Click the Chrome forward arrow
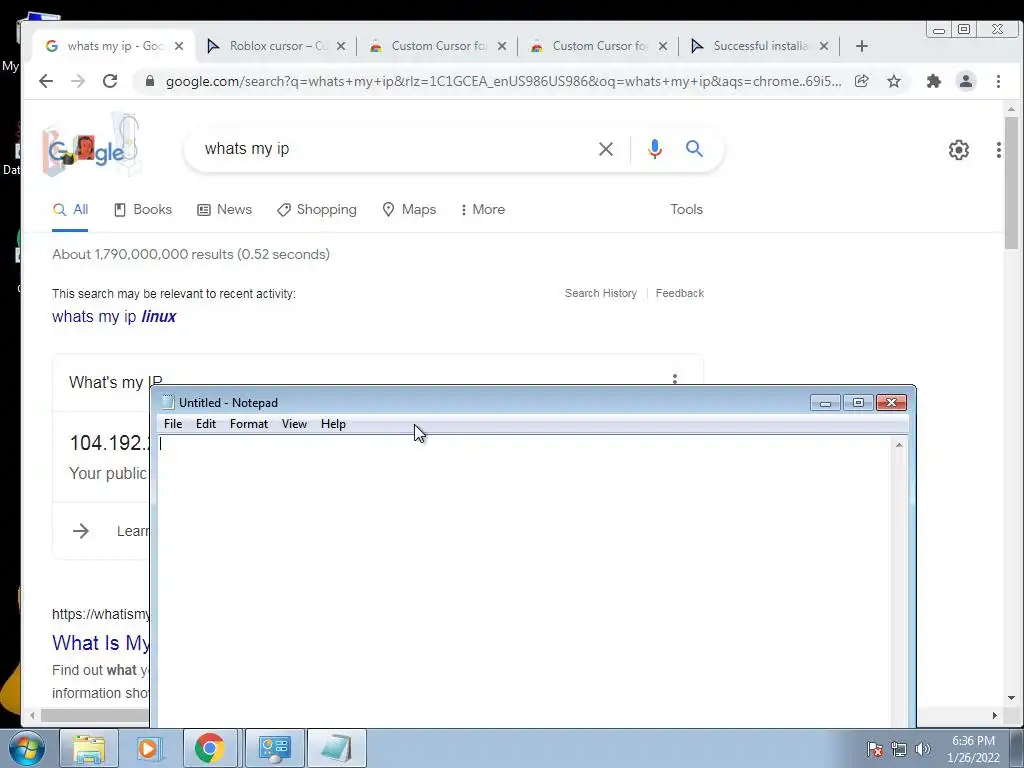This screenshot has height=768, width=1024. pyautogui.click(x=78, y=81)
